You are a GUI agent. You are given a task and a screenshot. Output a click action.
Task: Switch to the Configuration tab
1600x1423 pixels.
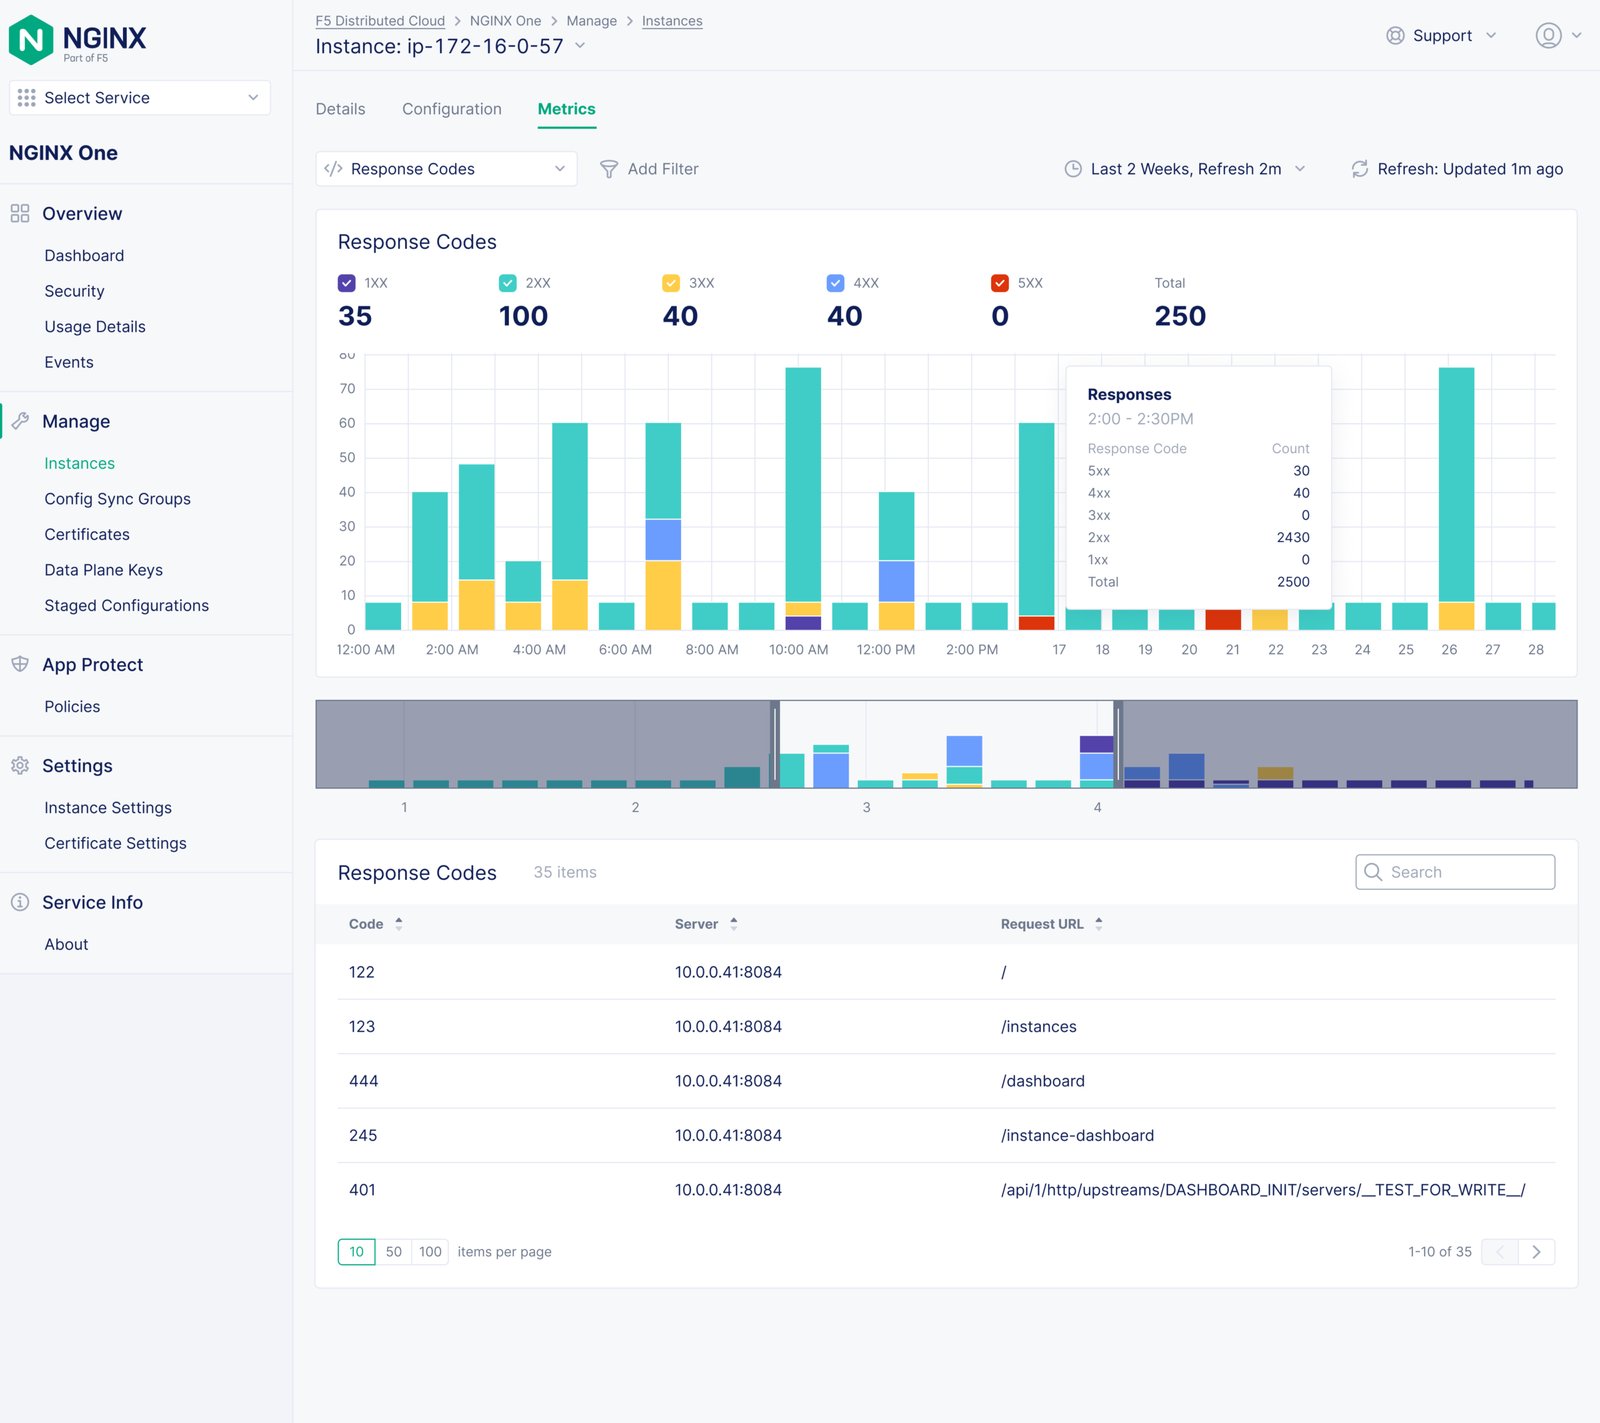(x=452, y=109)
